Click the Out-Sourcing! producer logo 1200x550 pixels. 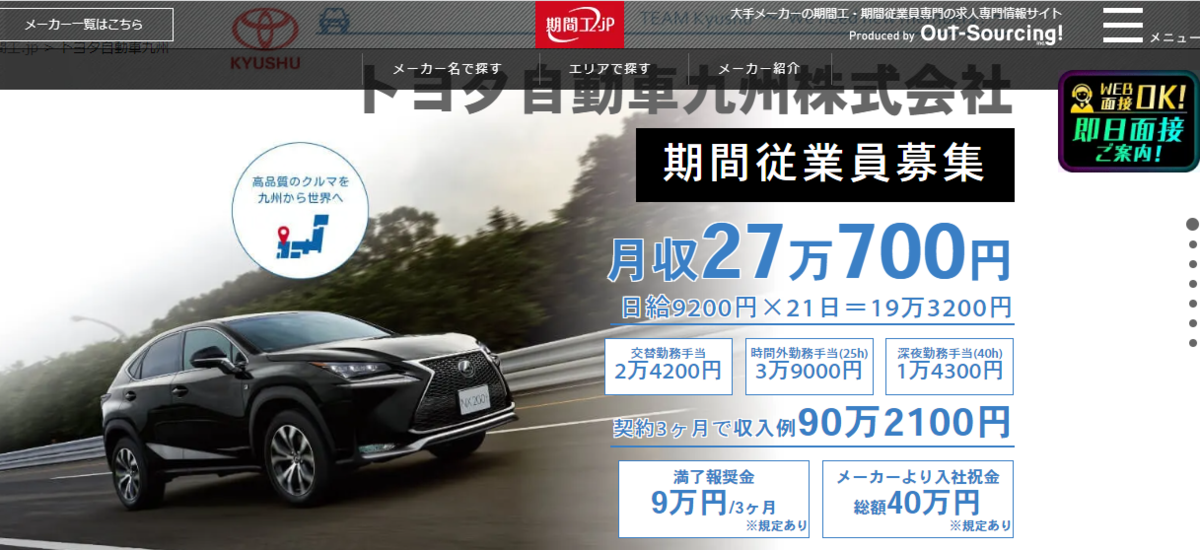click(x=992, y=34)
